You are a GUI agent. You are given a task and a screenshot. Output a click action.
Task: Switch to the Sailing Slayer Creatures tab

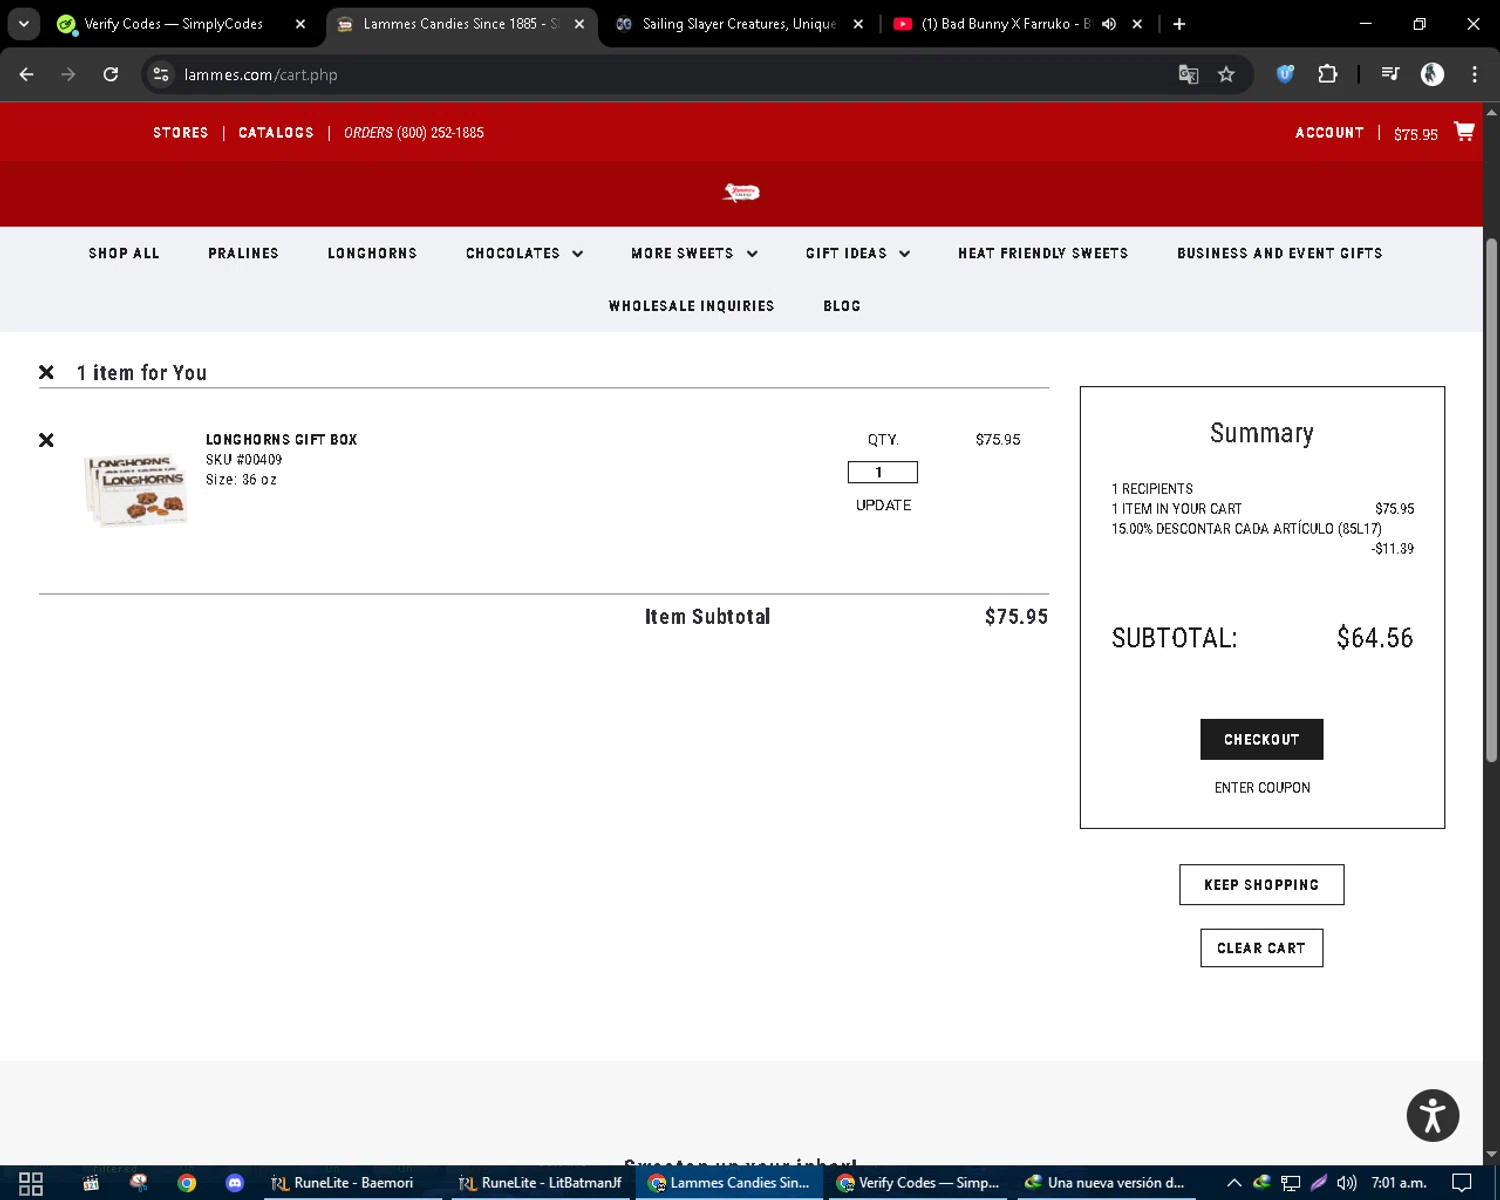pyautogui.click(x=739, y=24)
